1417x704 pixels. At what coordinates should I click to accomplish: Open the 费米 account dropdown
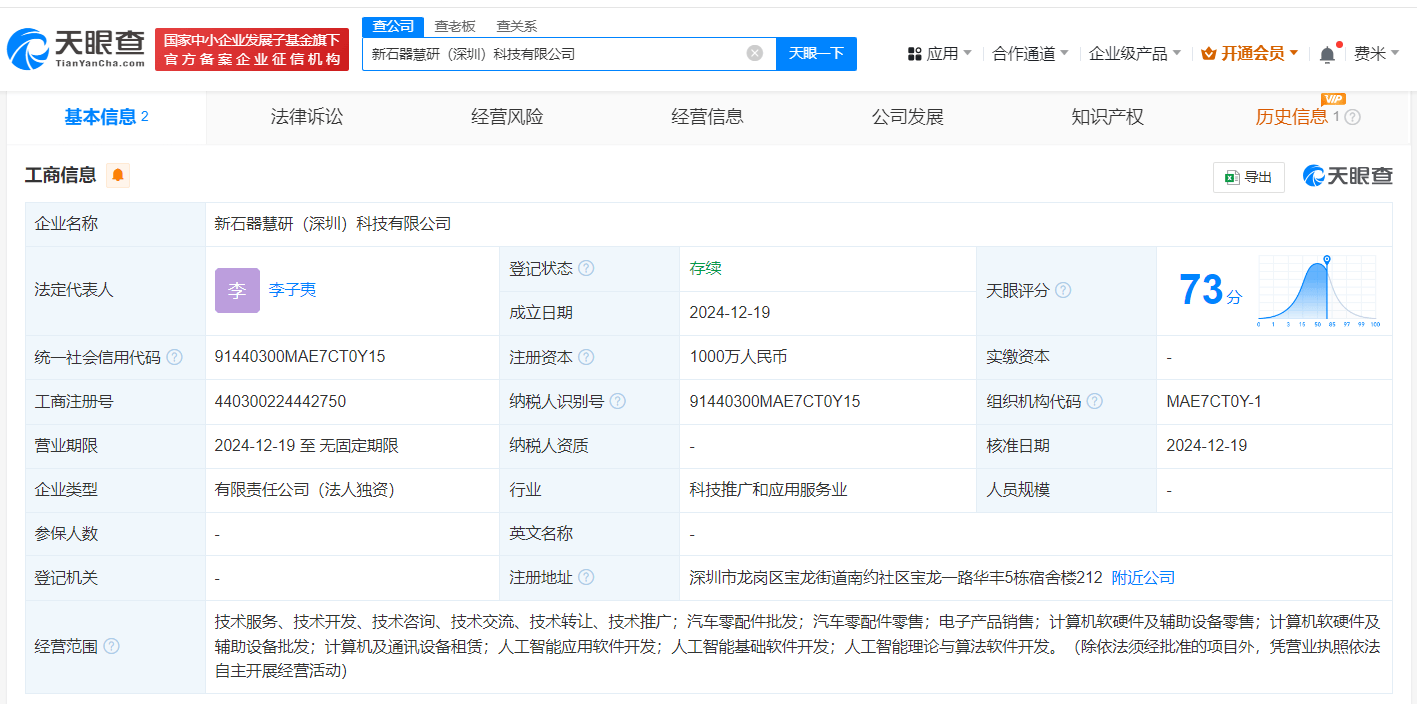[x=1377, y=54]
